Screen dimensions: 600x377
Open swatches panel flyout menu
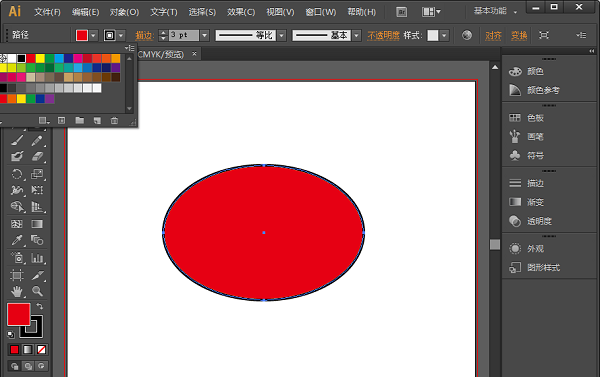[x=129, y=48]
